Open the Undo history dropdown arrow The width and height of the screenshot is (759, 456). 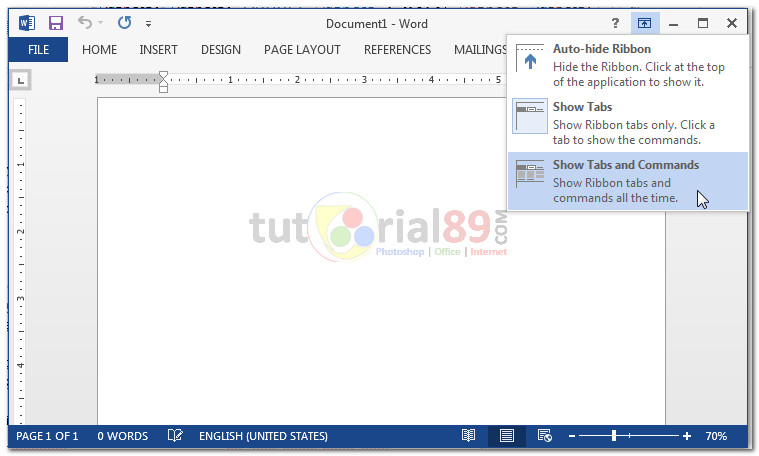point(100,22)
